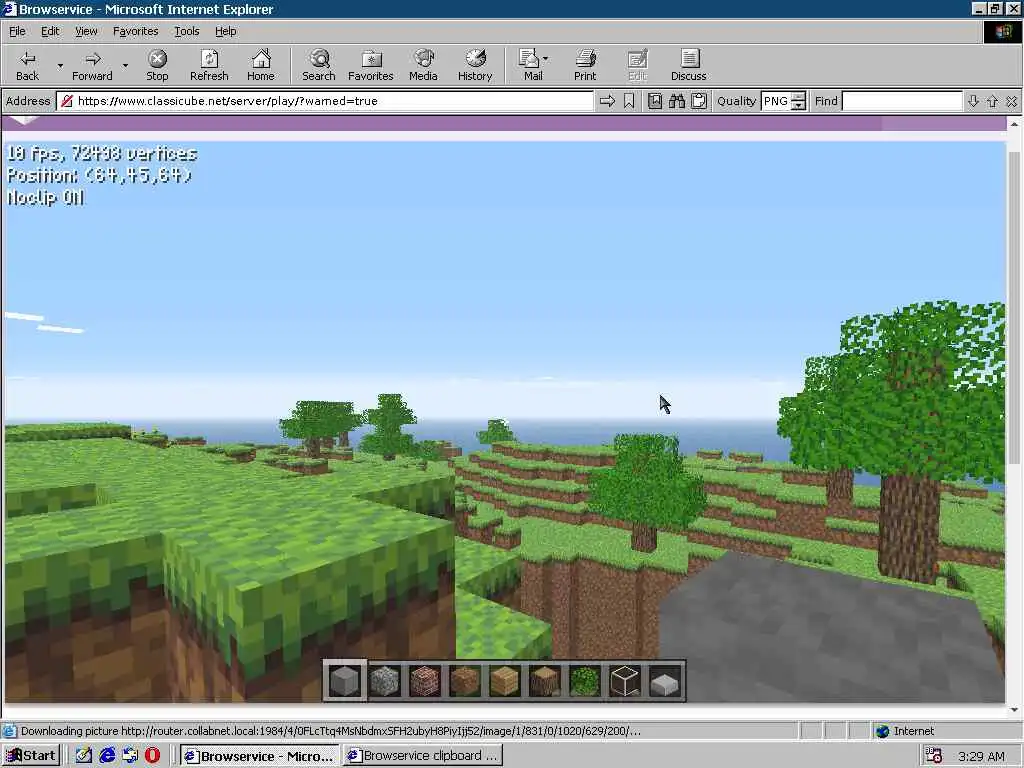Select the leaves block in hotbar
This screenshot has width=1024, height=768.
coord(584,680)
